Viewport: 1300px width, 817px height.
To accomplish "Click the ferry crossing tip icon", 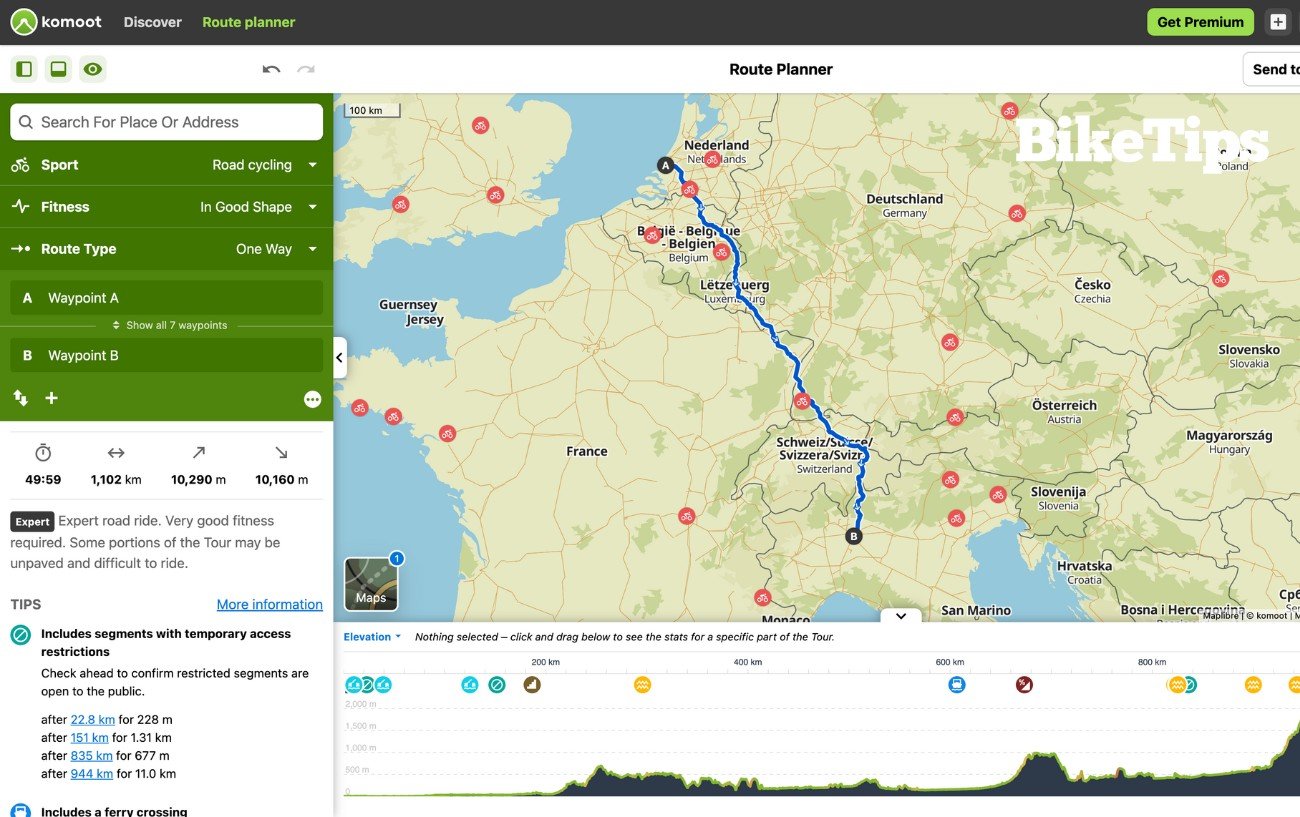I will pos(20,810).
